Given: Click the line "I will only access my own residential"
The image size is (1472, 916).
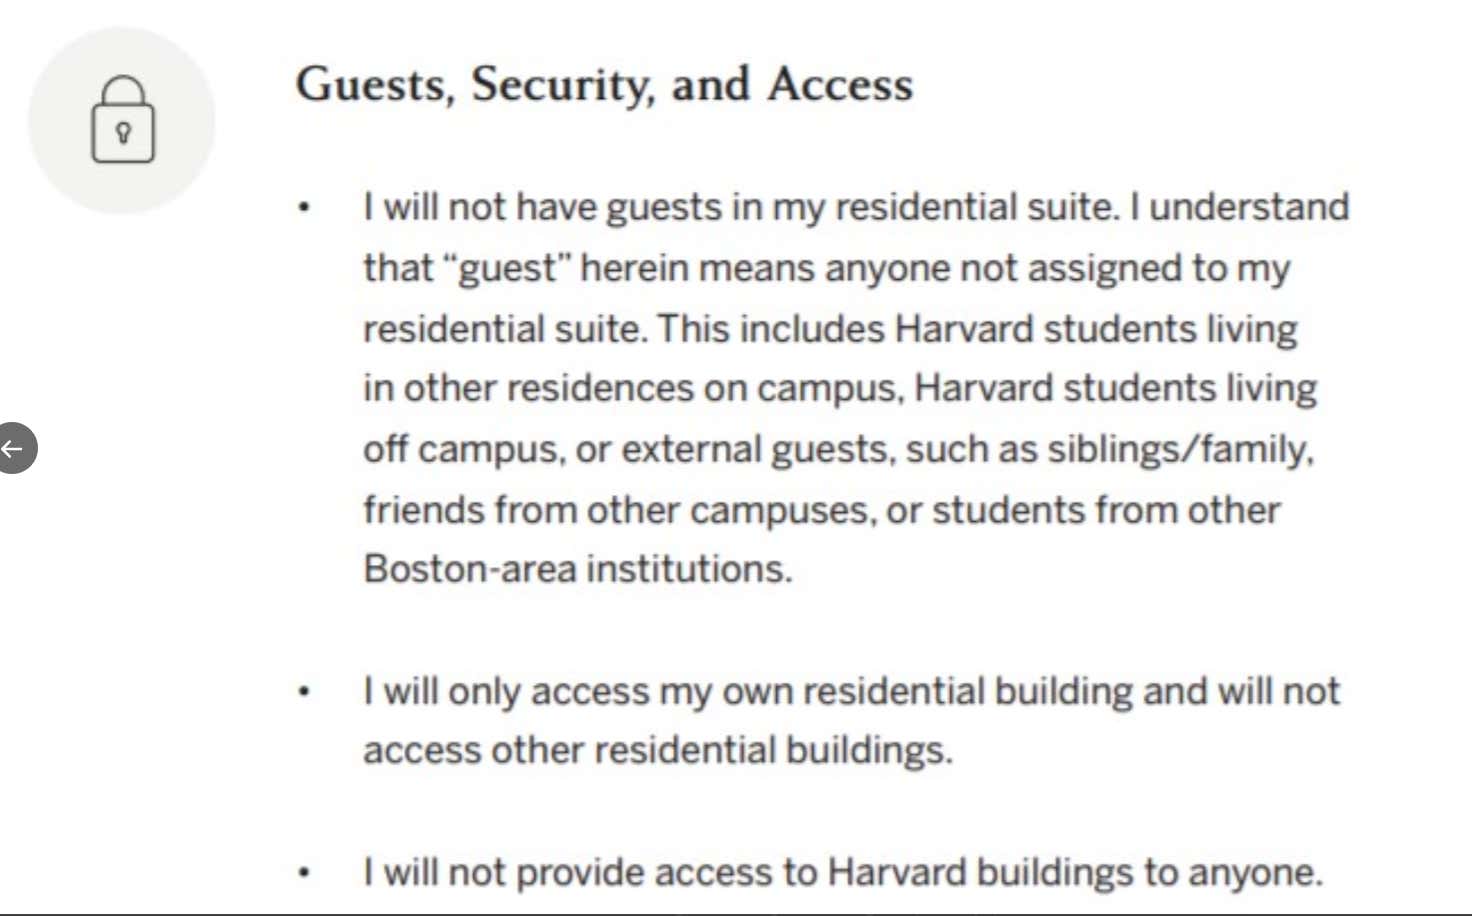Looking at the screenshot, I should (851, 692).
